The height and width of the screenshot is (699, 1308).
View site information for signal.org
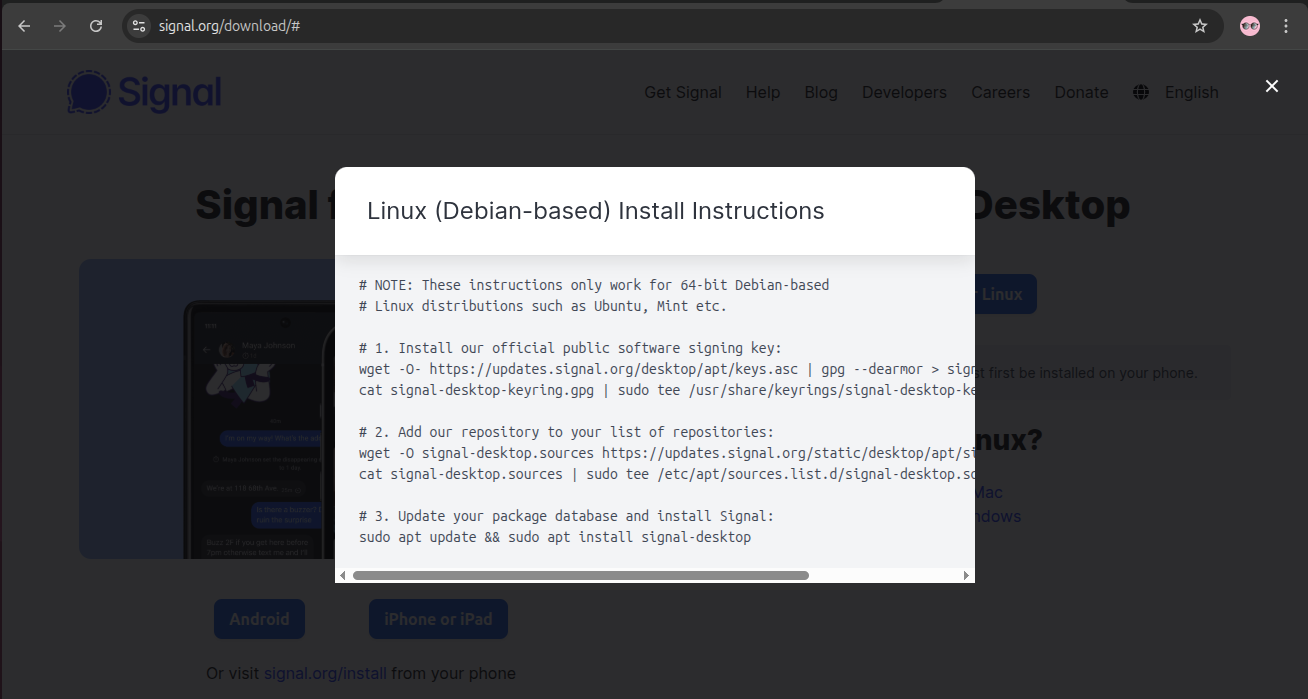139,26
